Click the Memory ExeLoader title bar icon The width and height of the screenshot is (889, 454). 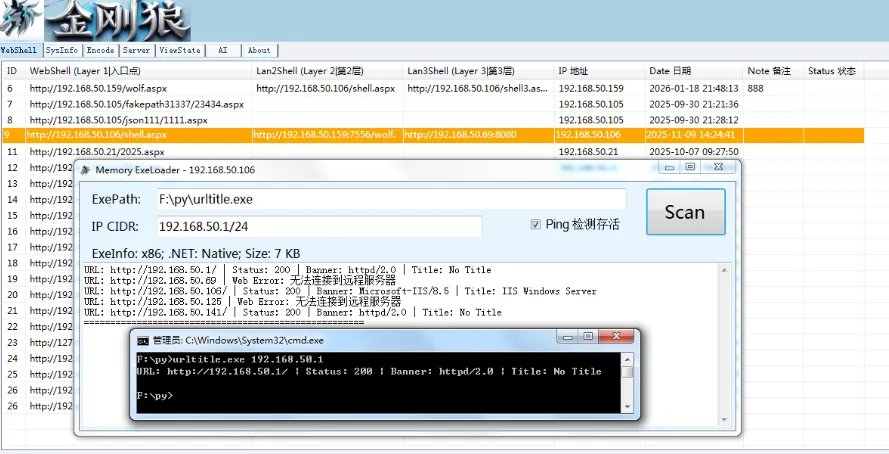(85, 169)
